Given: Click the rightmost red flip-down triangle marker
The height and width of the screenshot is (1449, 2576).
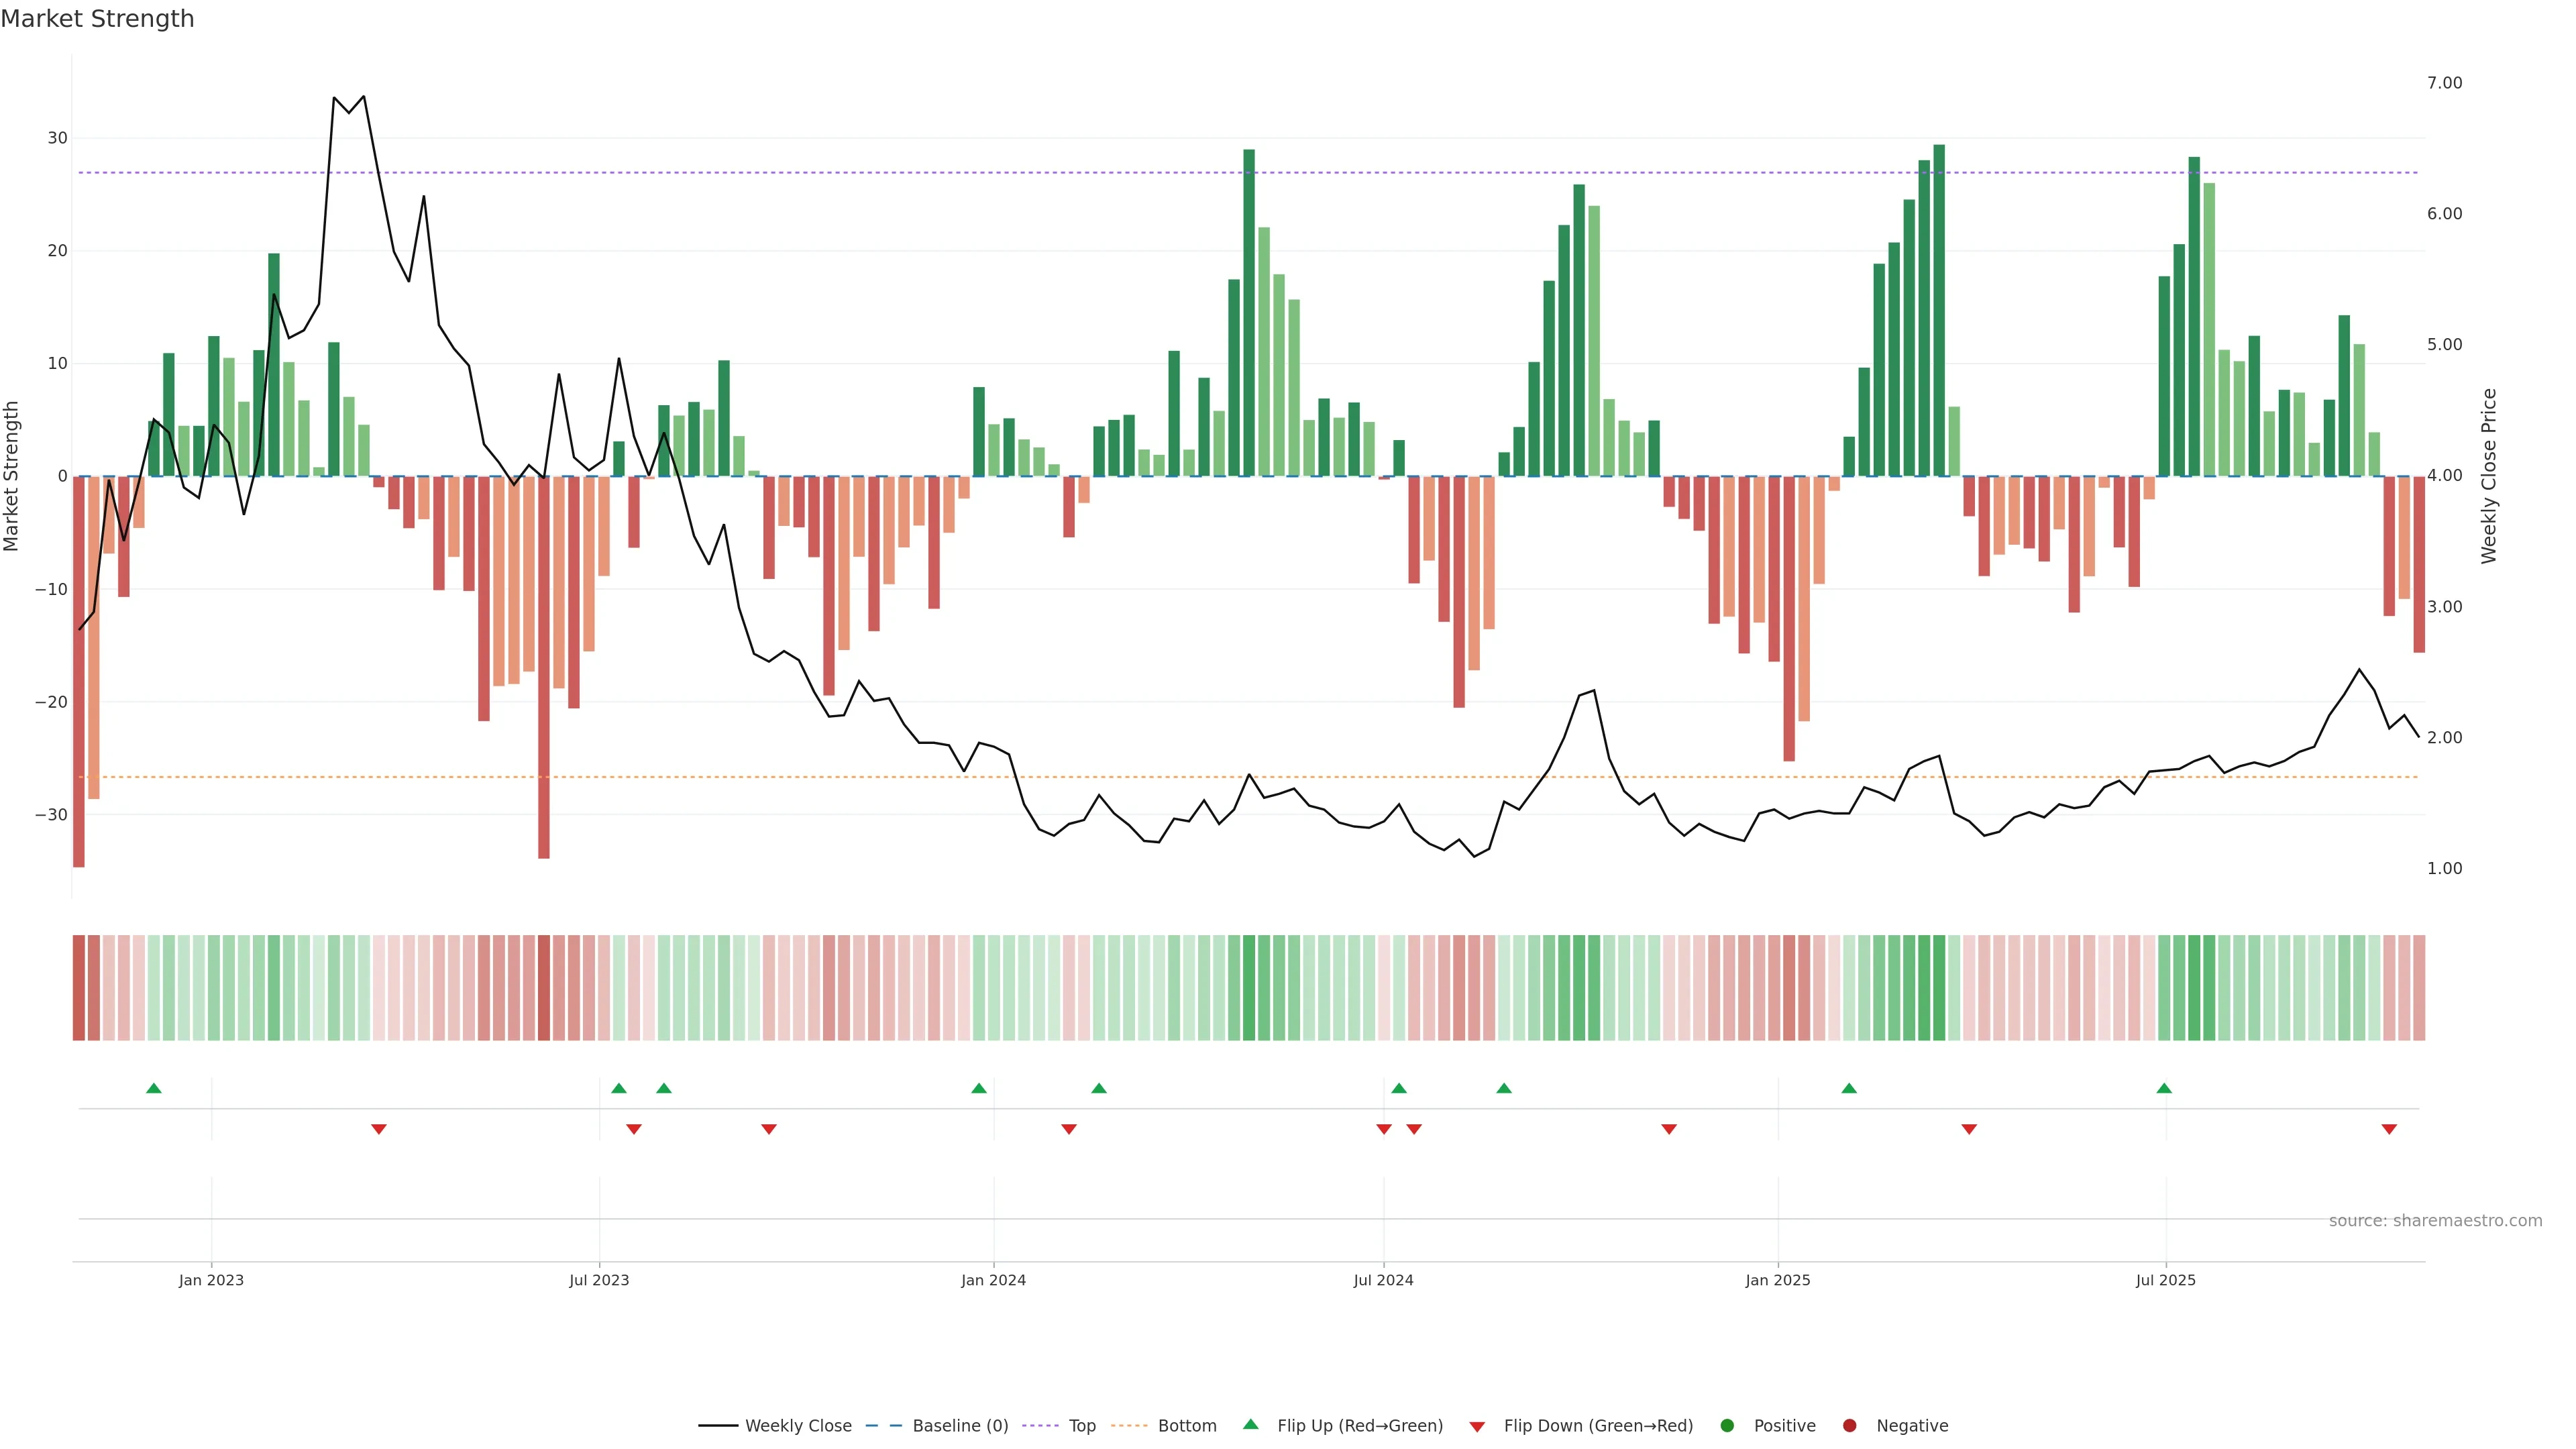Looking at the screenshot, I should point(2389,1129).
